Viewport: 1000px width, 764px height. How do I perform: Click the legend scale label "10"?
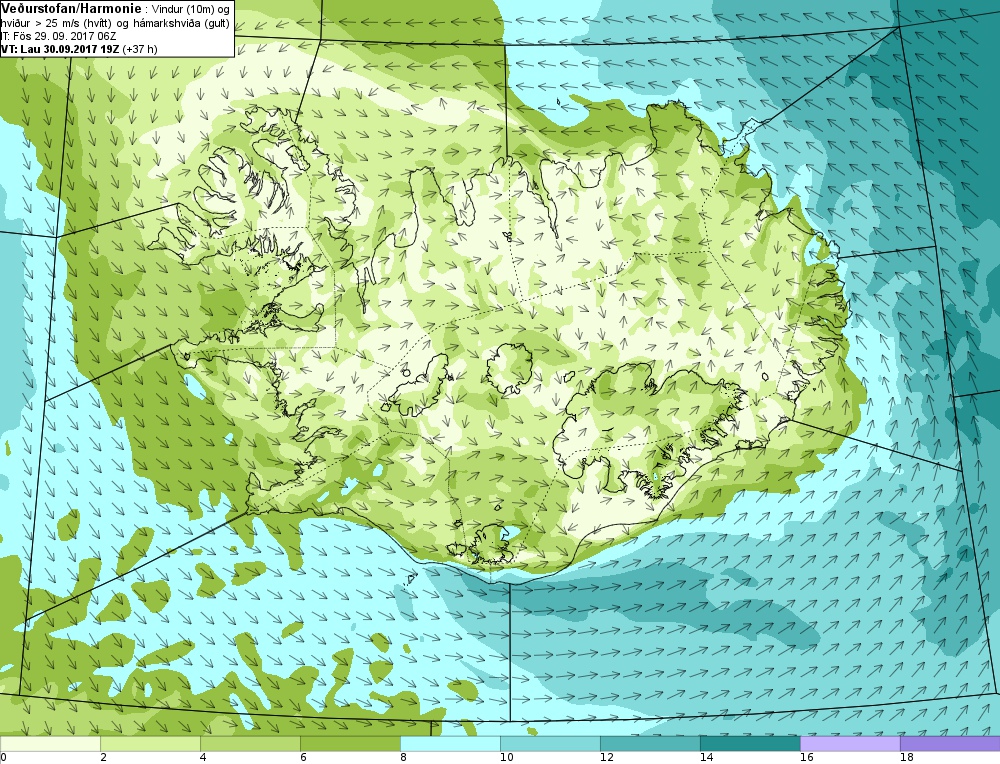point(506,758)
